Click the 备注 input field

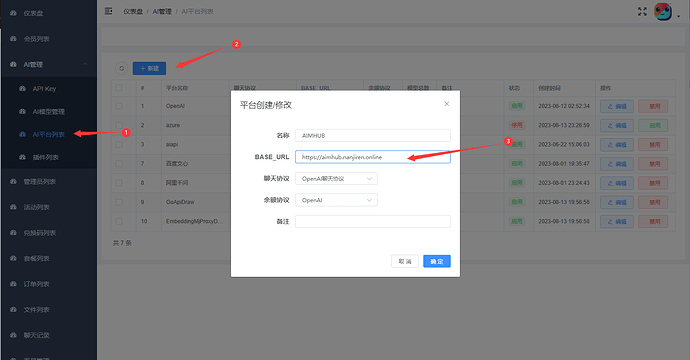[373, 221]
